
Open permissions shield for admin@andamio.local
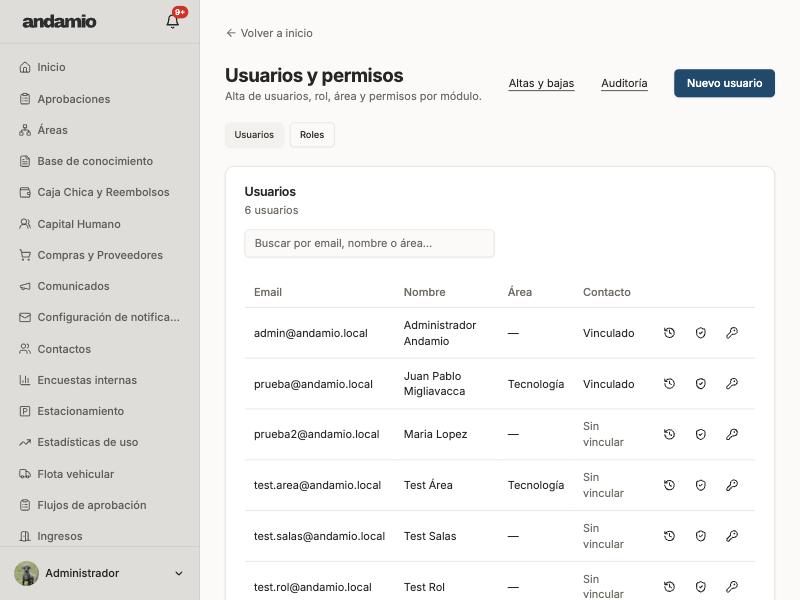[701, 333]
